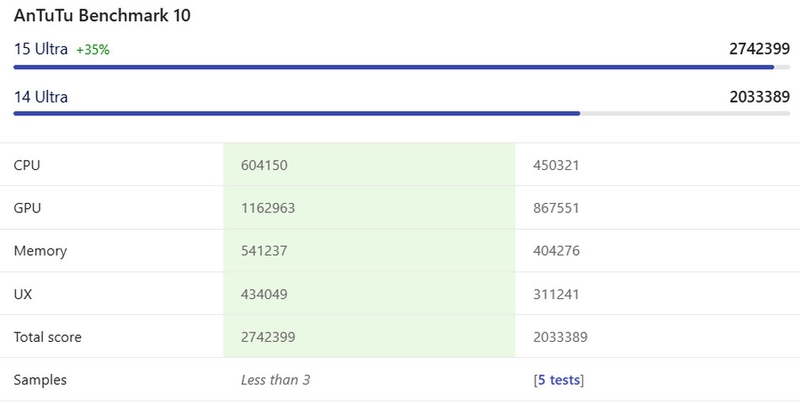
Task: Click the 14 Ultra device name
Action: point(41,97)
